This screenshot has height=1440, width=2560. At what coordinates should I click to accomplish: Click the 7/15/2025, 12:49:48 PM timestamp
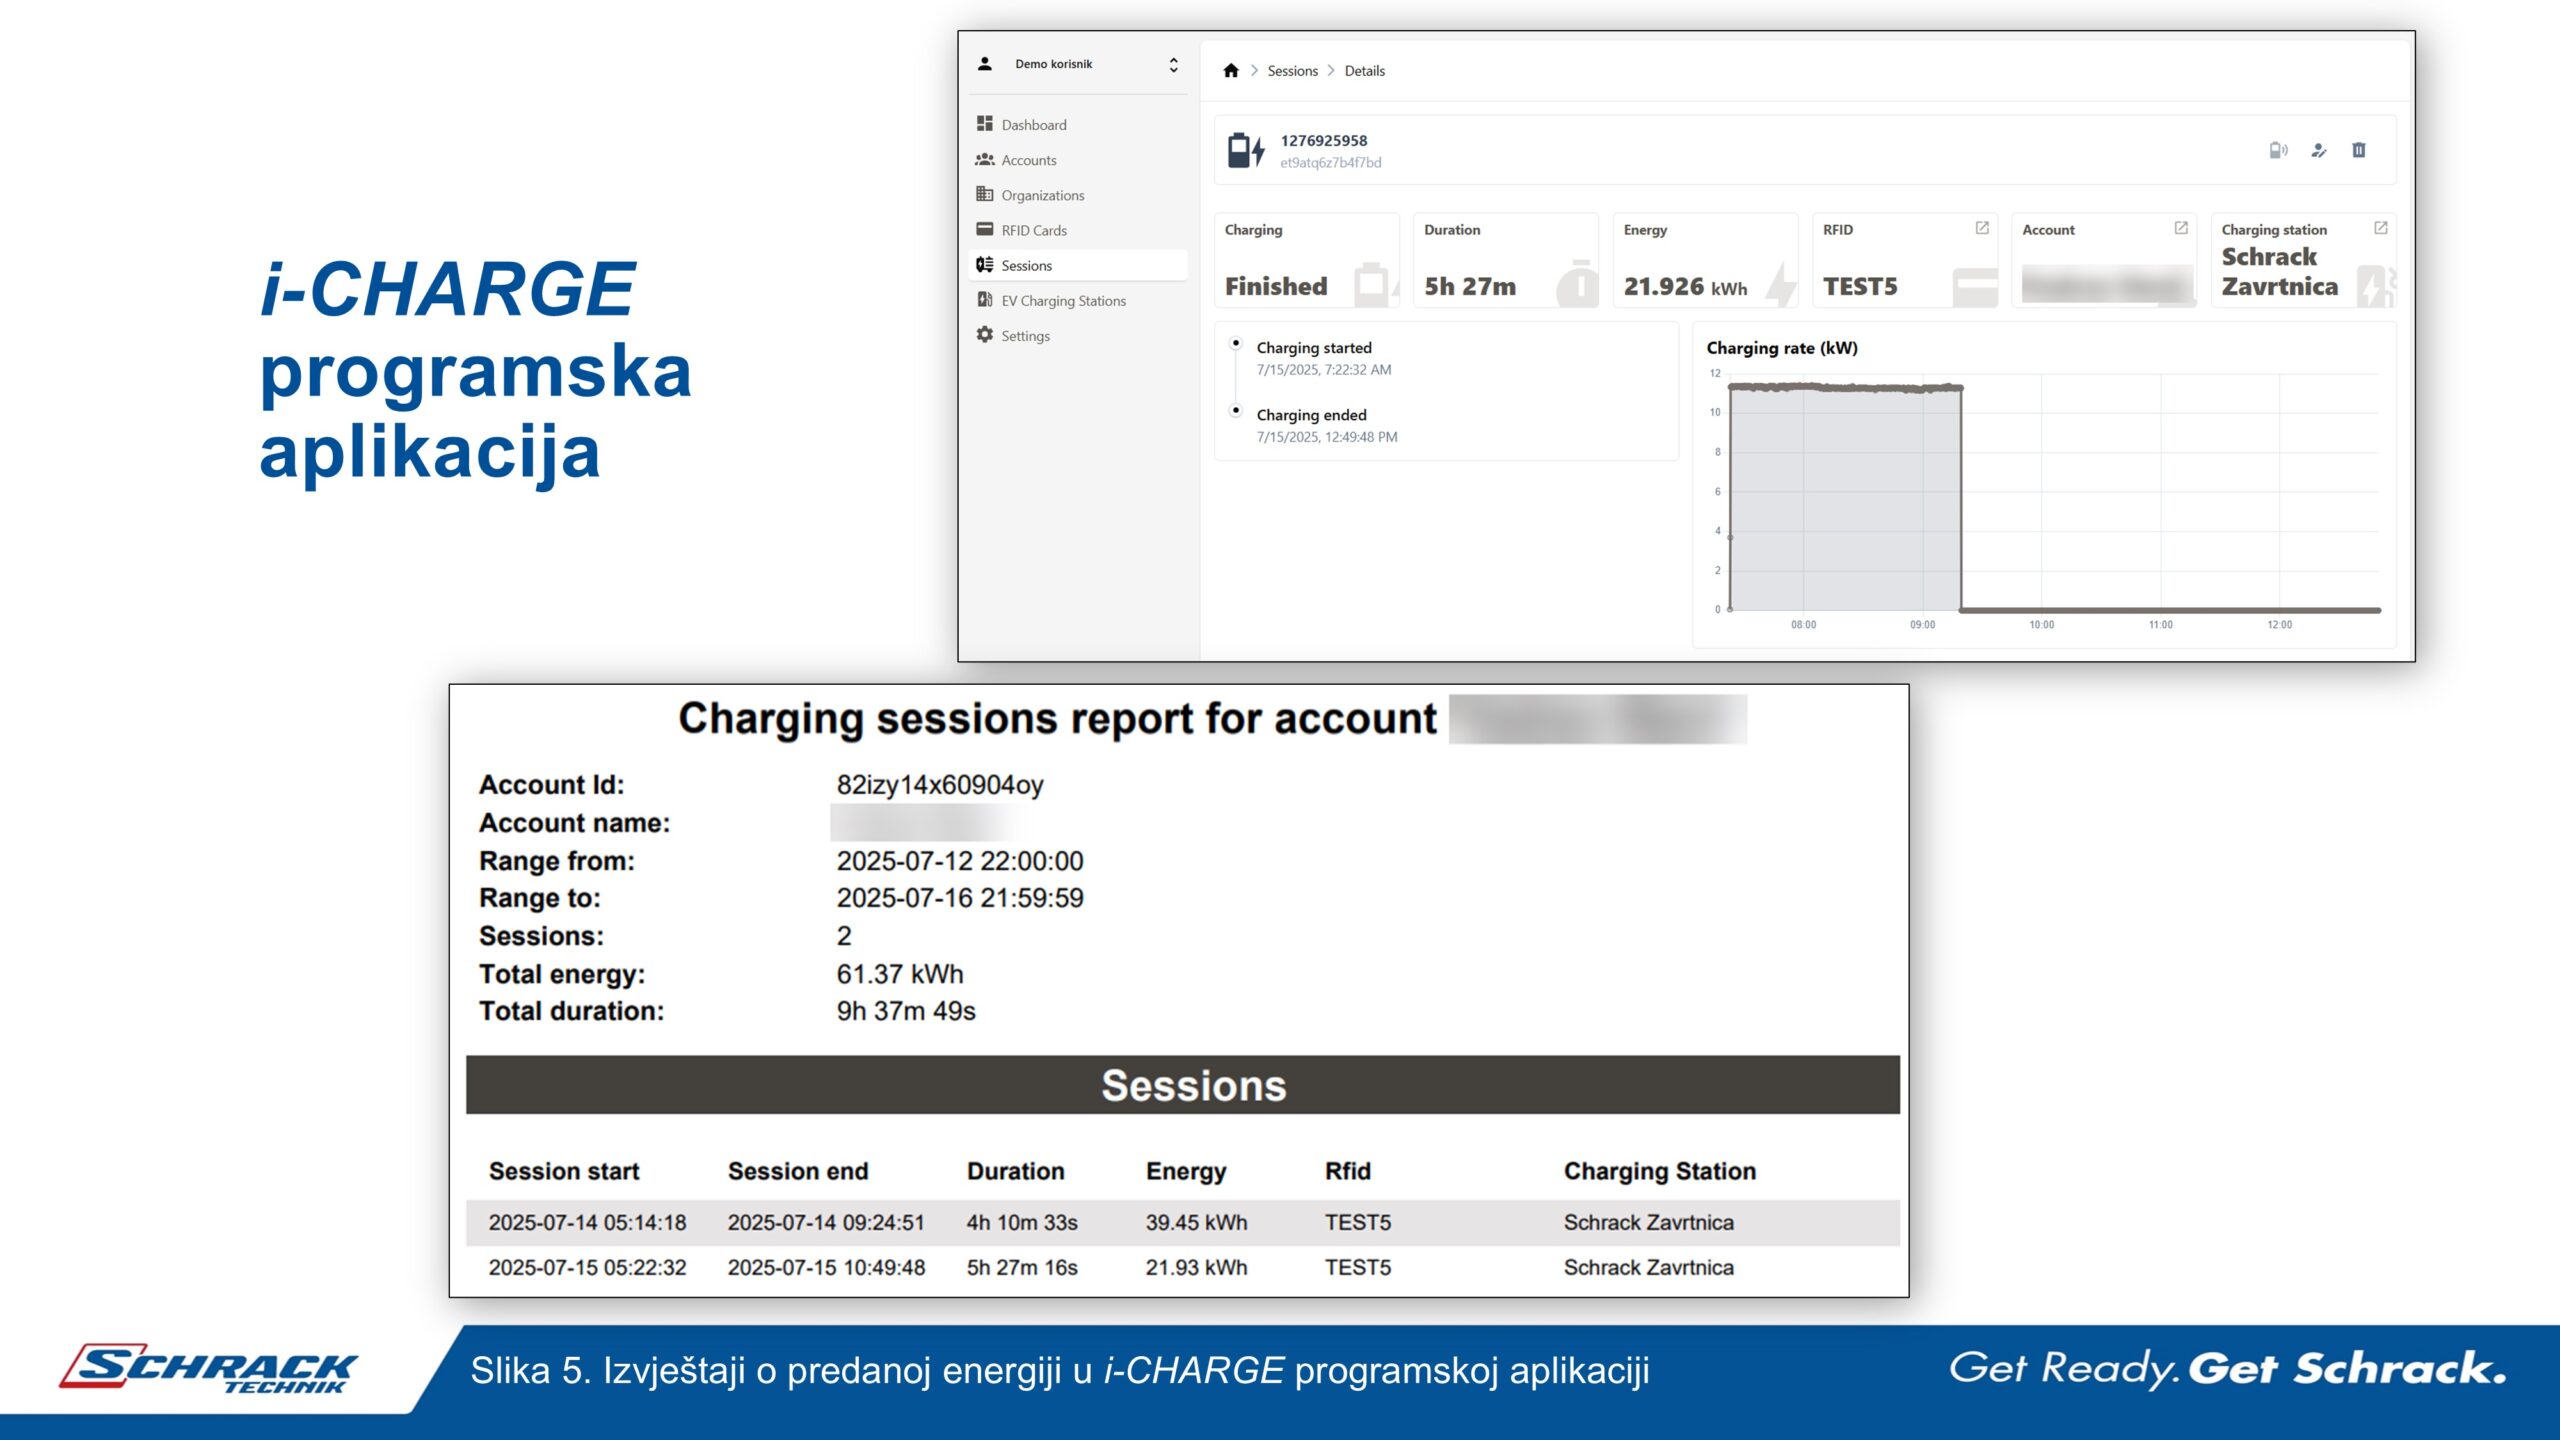tap(1326, 437)
